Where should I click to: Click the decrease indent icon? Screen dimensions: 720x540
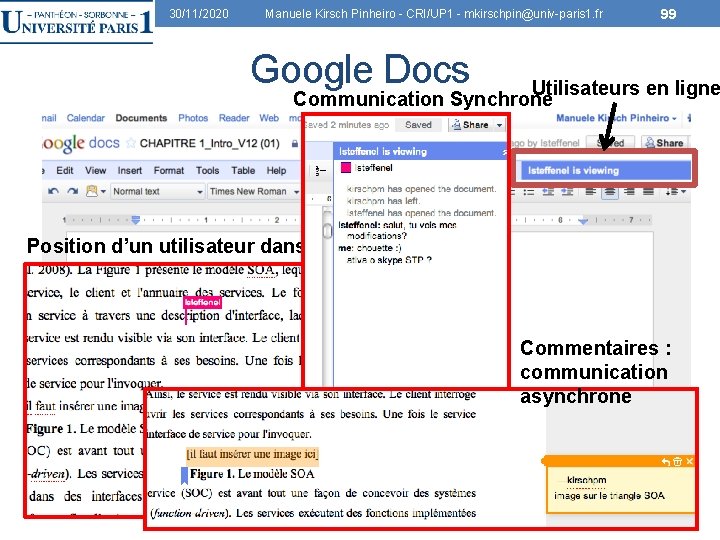548,192
